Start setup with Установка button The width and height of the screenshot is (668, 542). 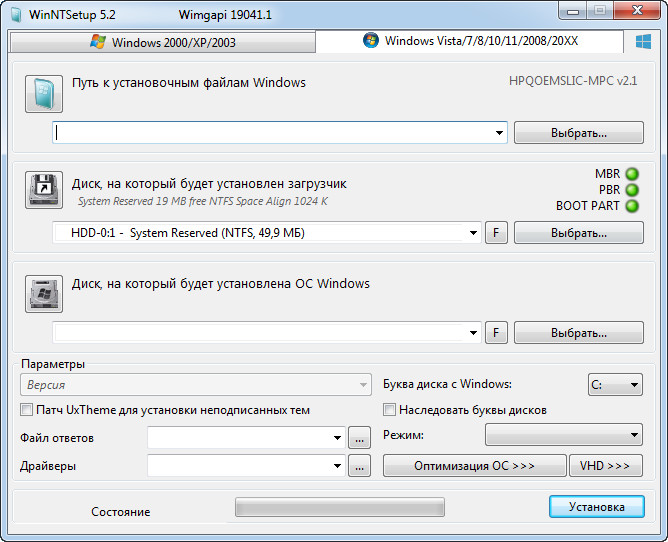coord(597,507)
